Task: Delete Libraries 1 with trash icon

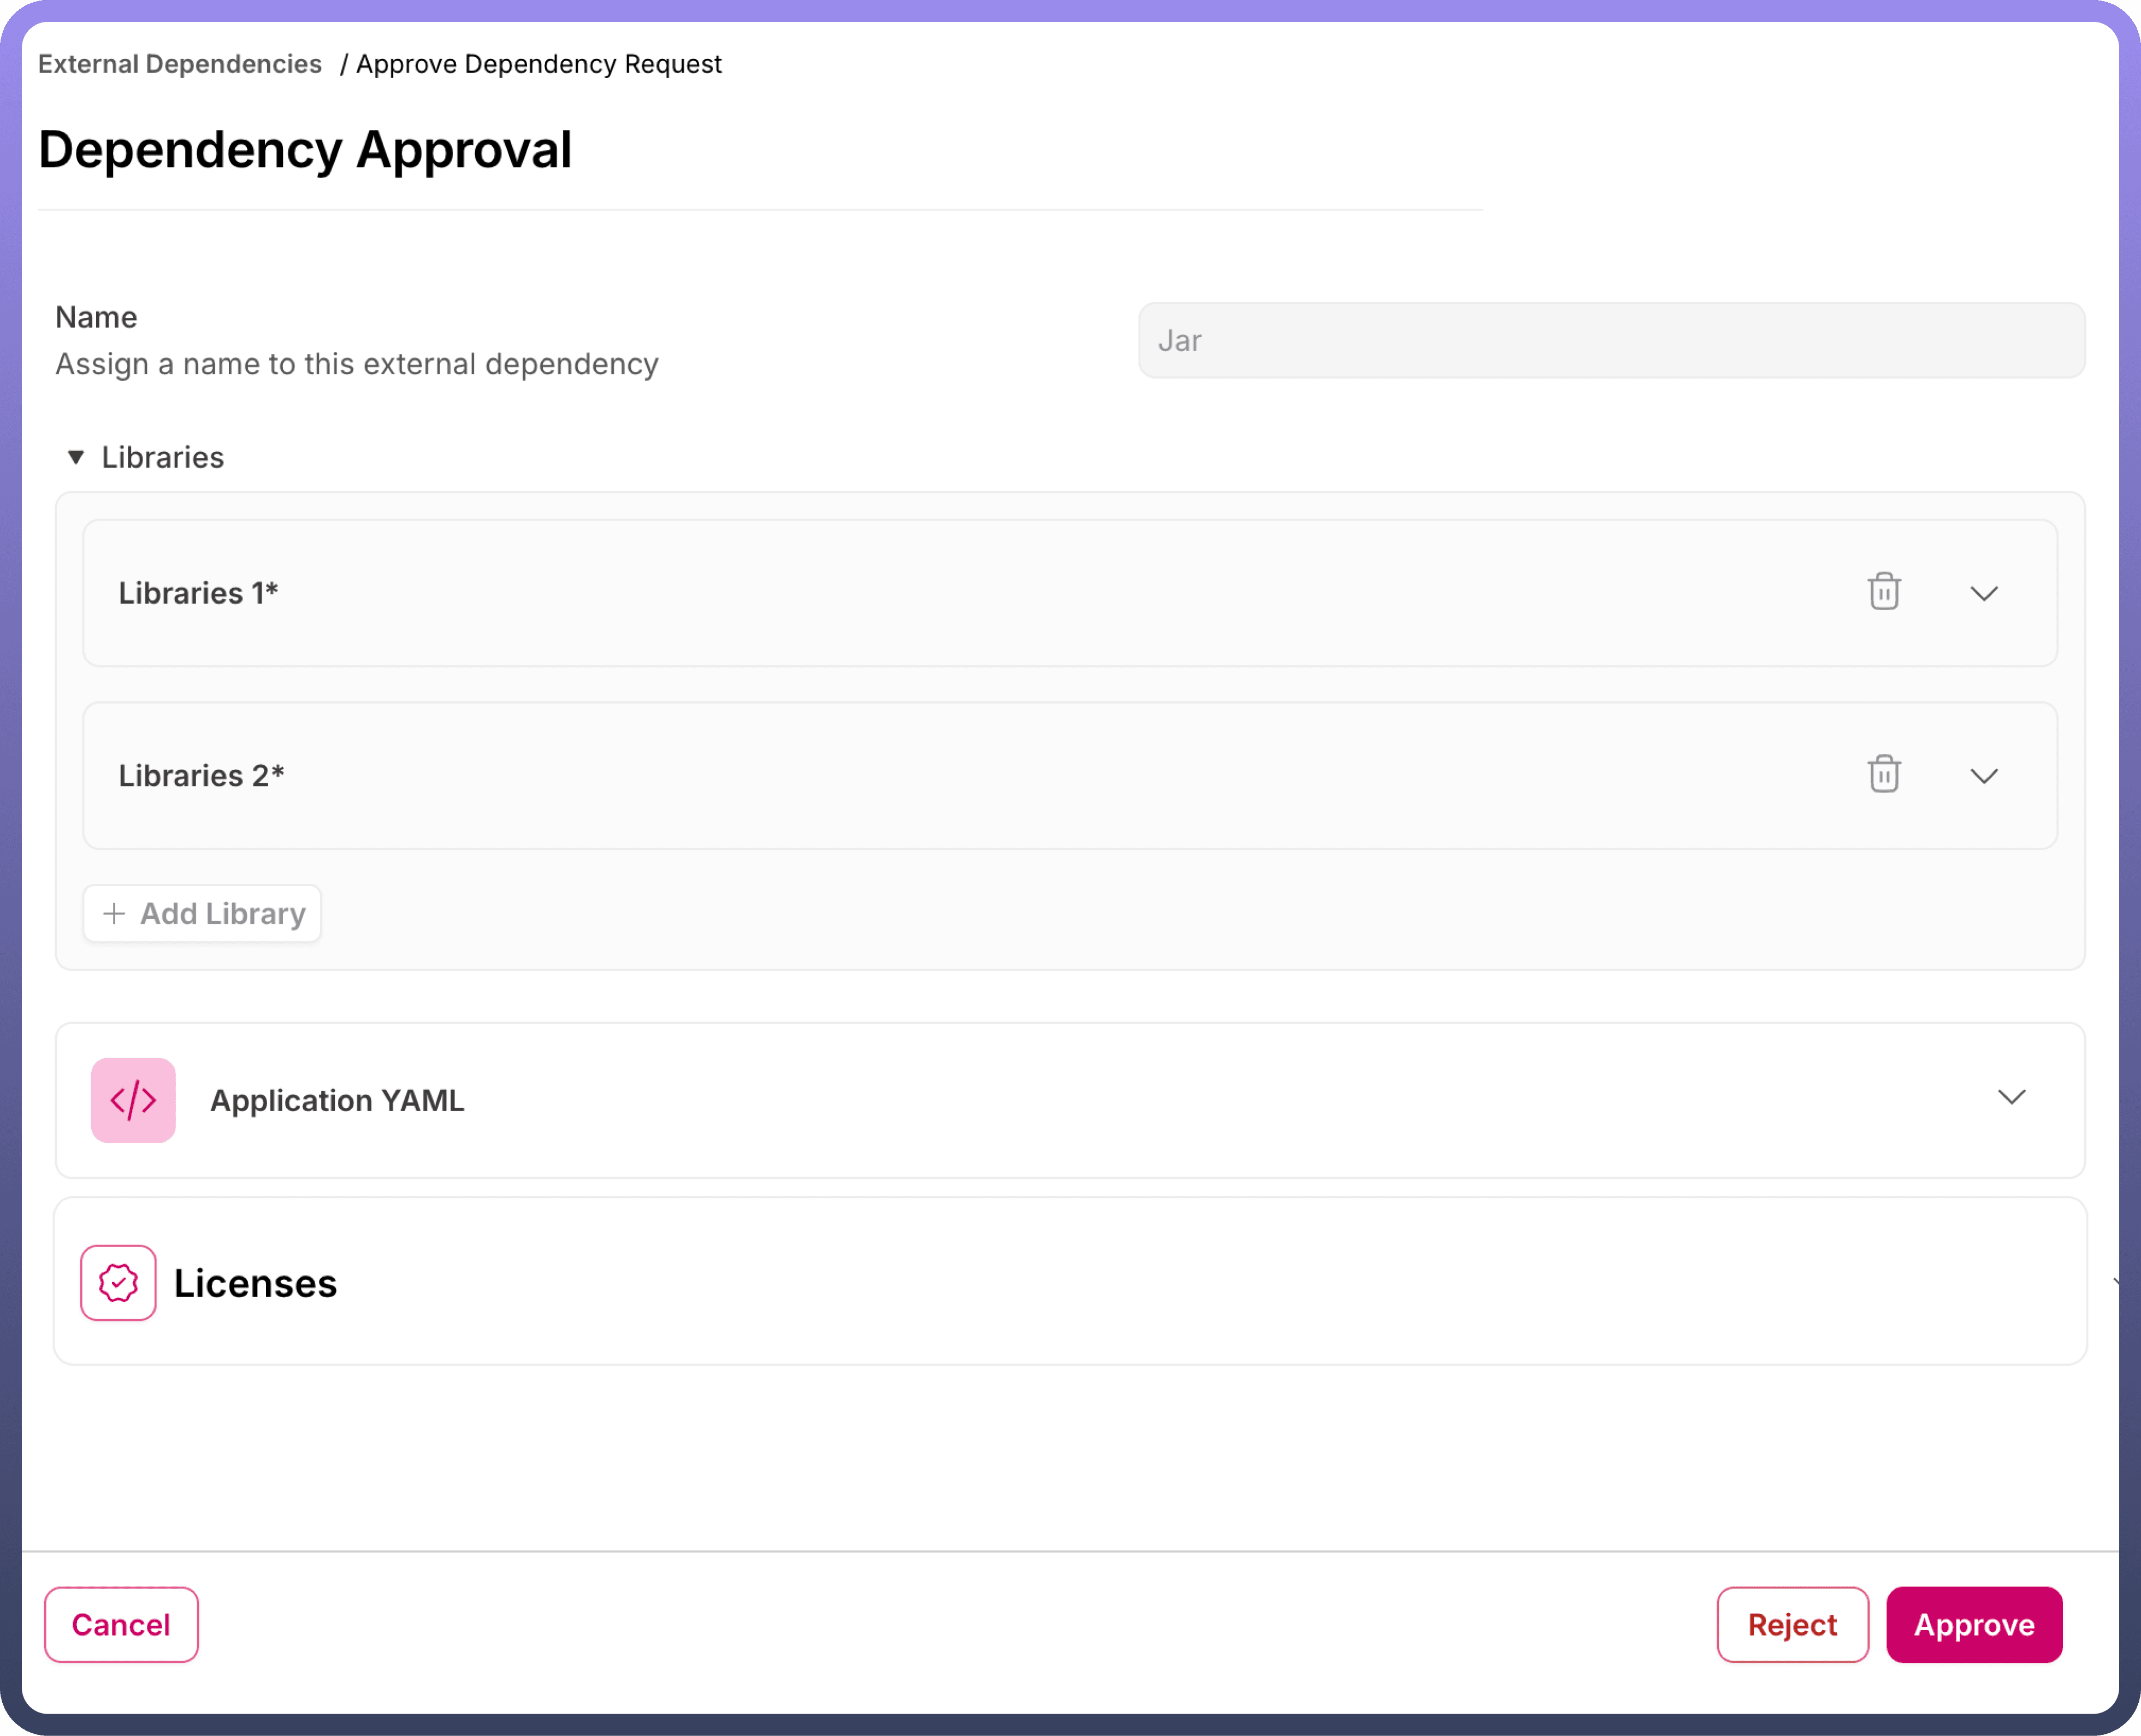Action: [1883, 592]
